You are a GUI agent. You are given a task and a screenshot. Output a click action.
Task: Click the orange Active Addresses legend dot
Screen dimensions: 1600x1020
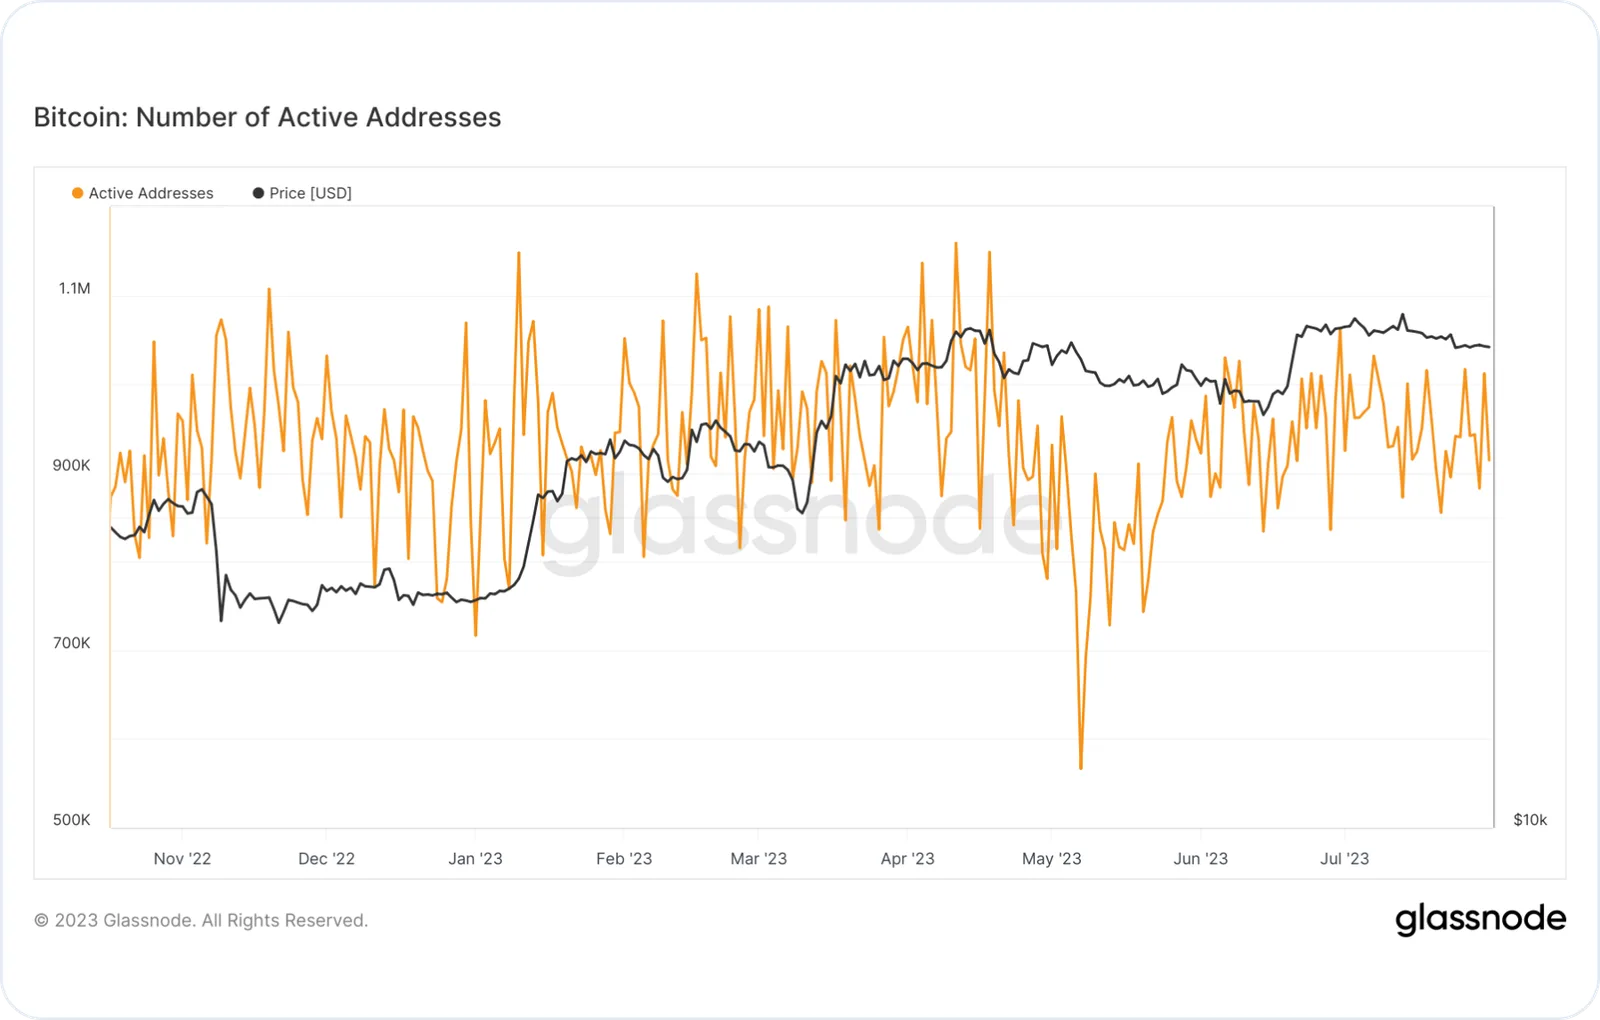(x=77, y=193)
